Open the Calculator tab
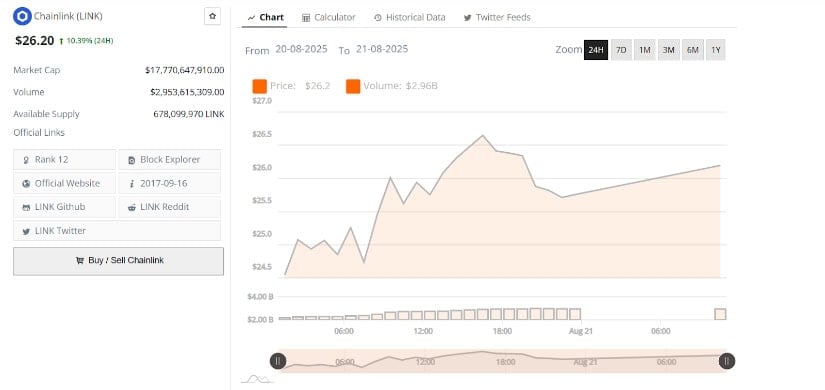 coord(329,17)
